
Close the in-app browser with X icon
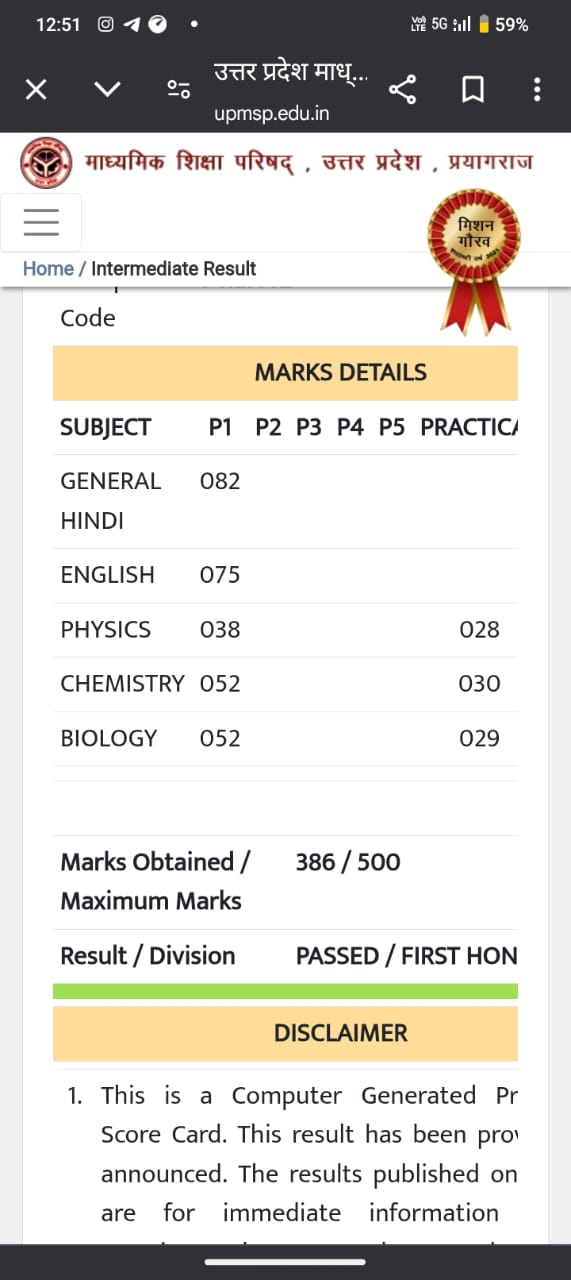click(36, 90)
